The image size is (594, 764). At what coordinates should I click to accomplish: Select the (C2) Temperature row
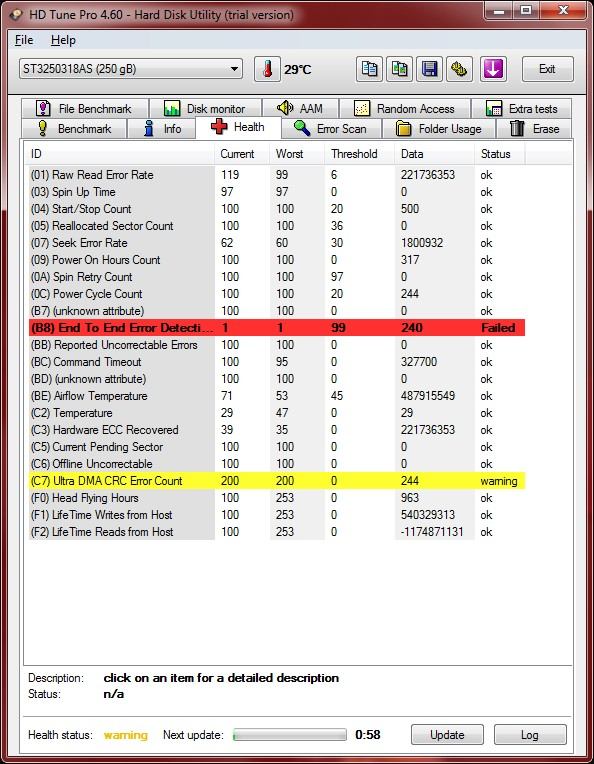277,413
